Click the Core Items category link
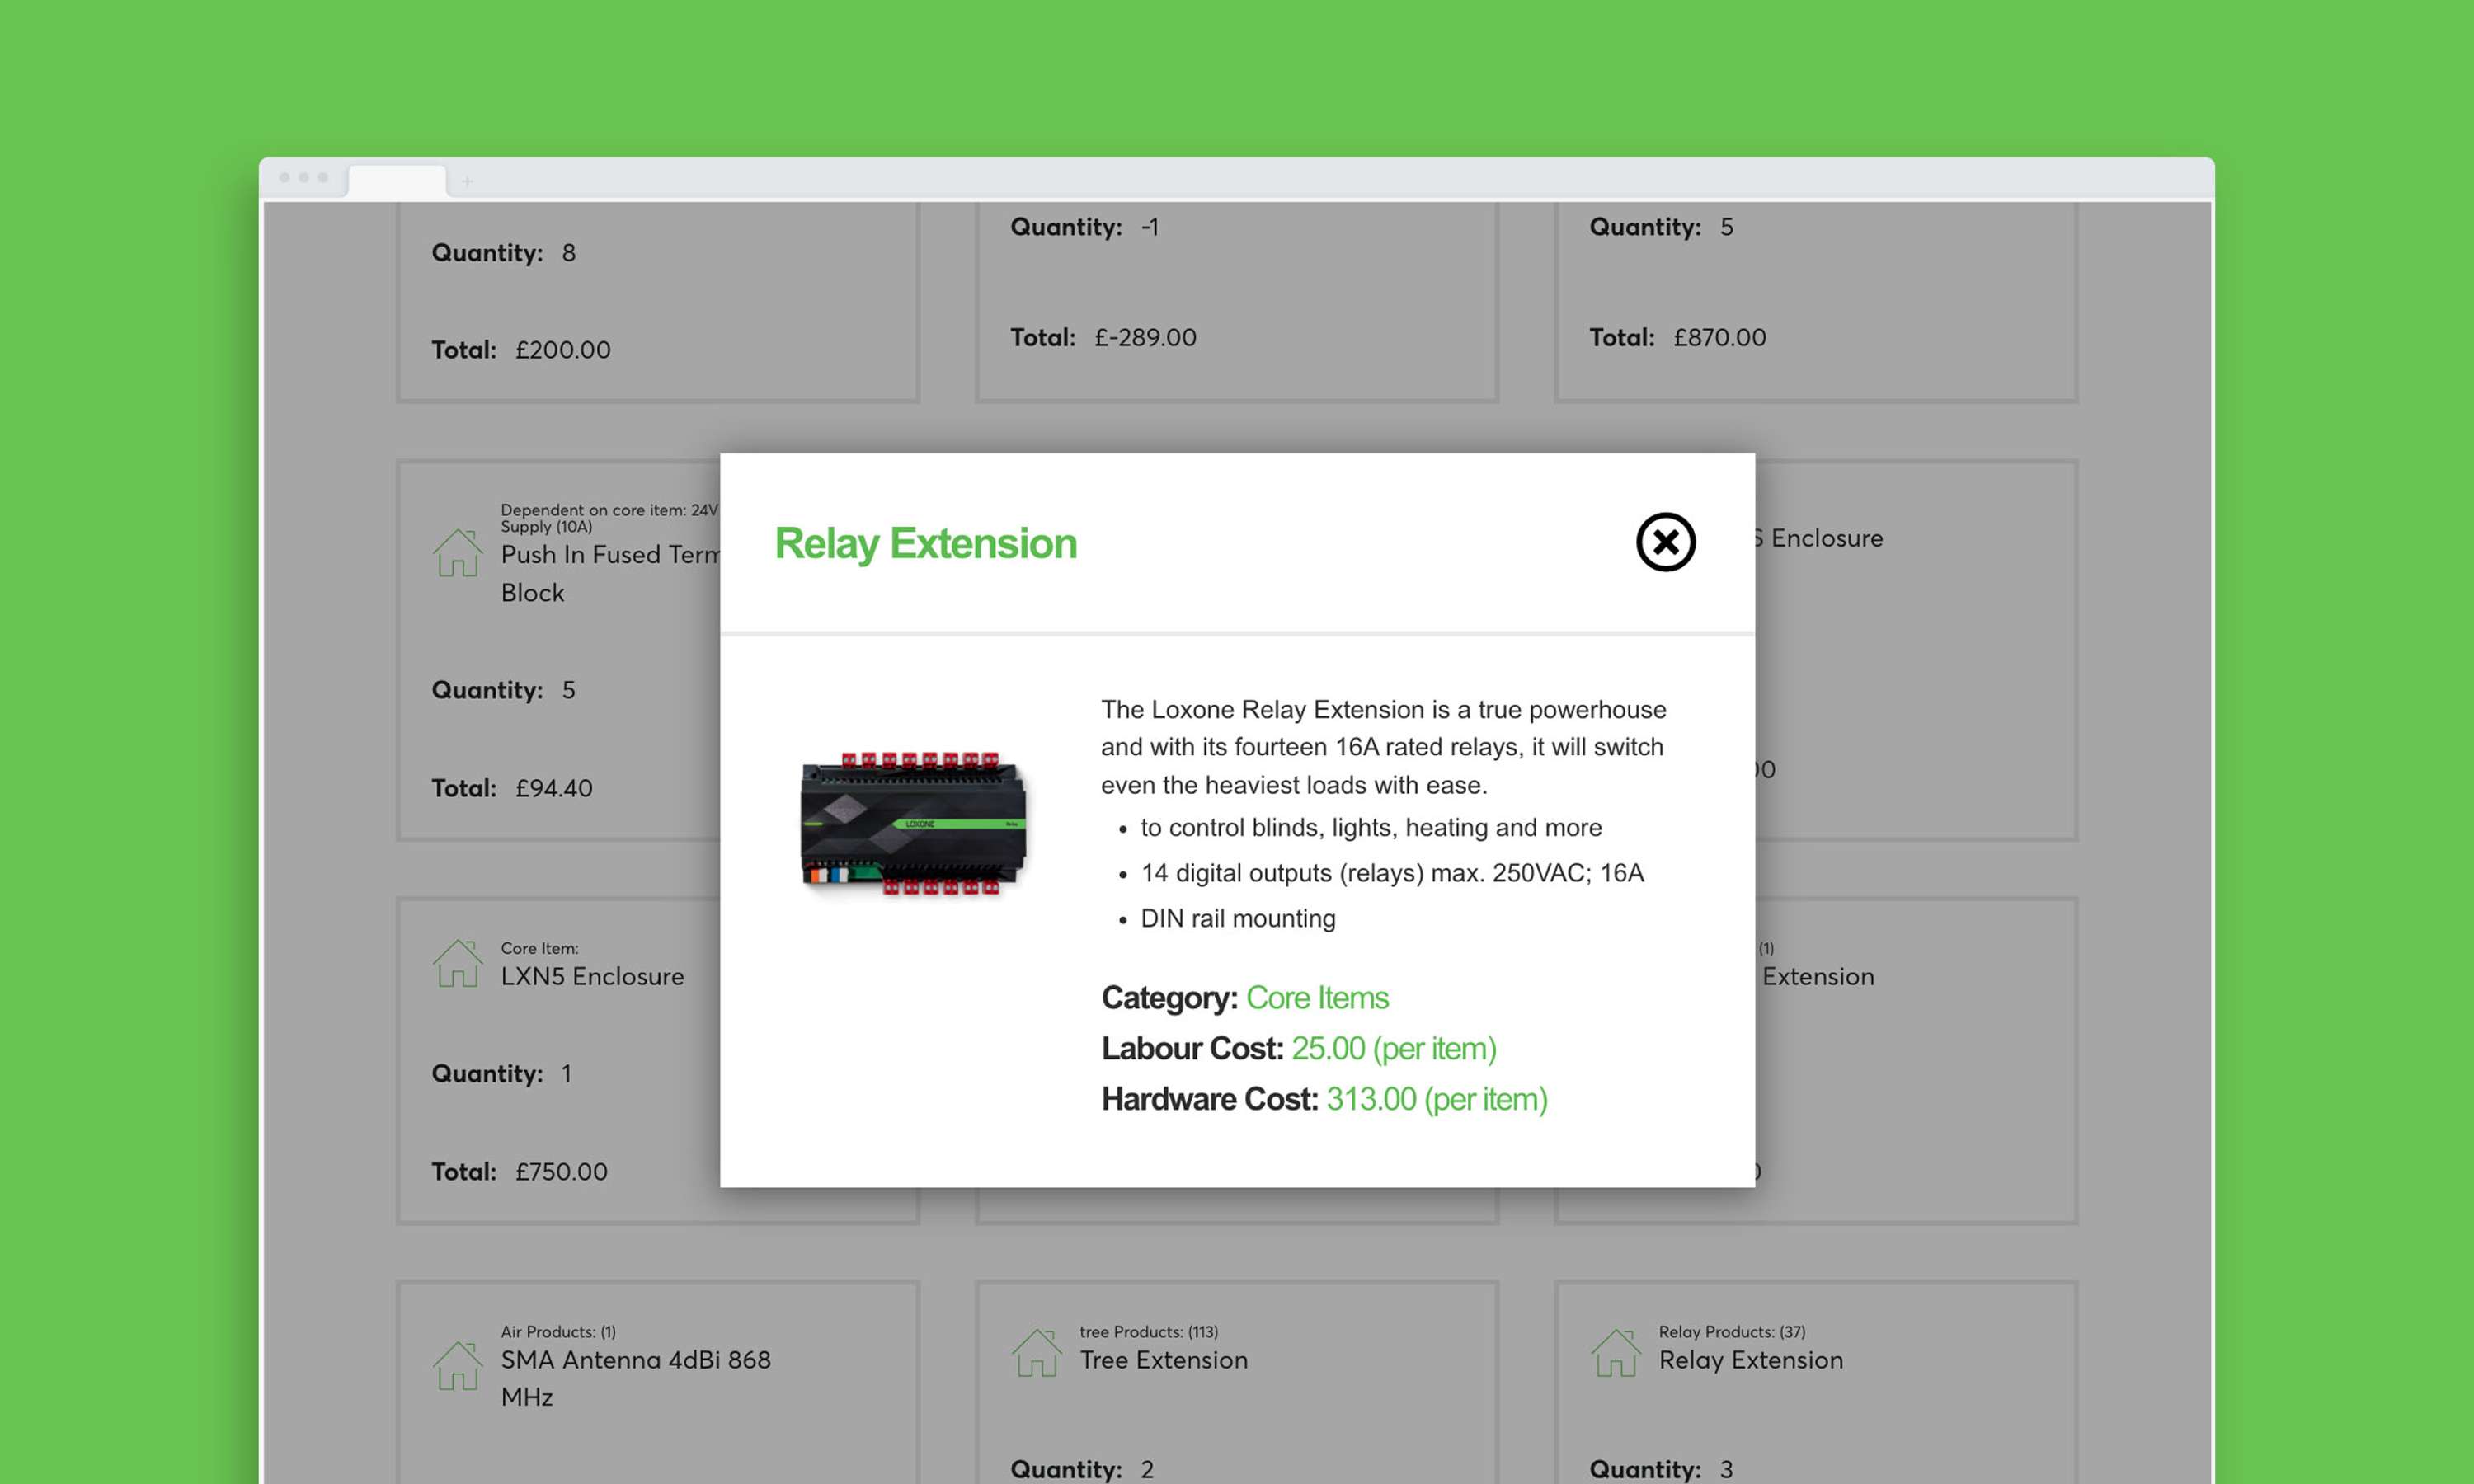 point(1317,997)
